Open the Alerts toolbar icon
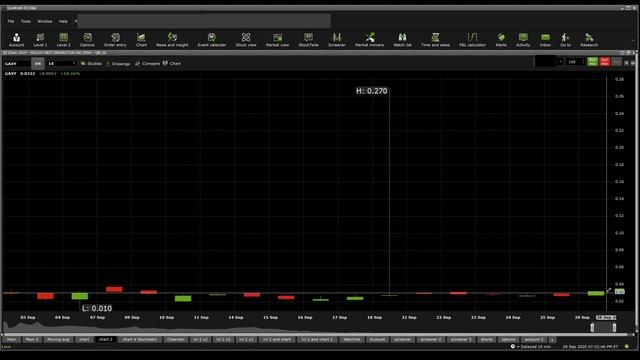640x360 pixels. 501,40
